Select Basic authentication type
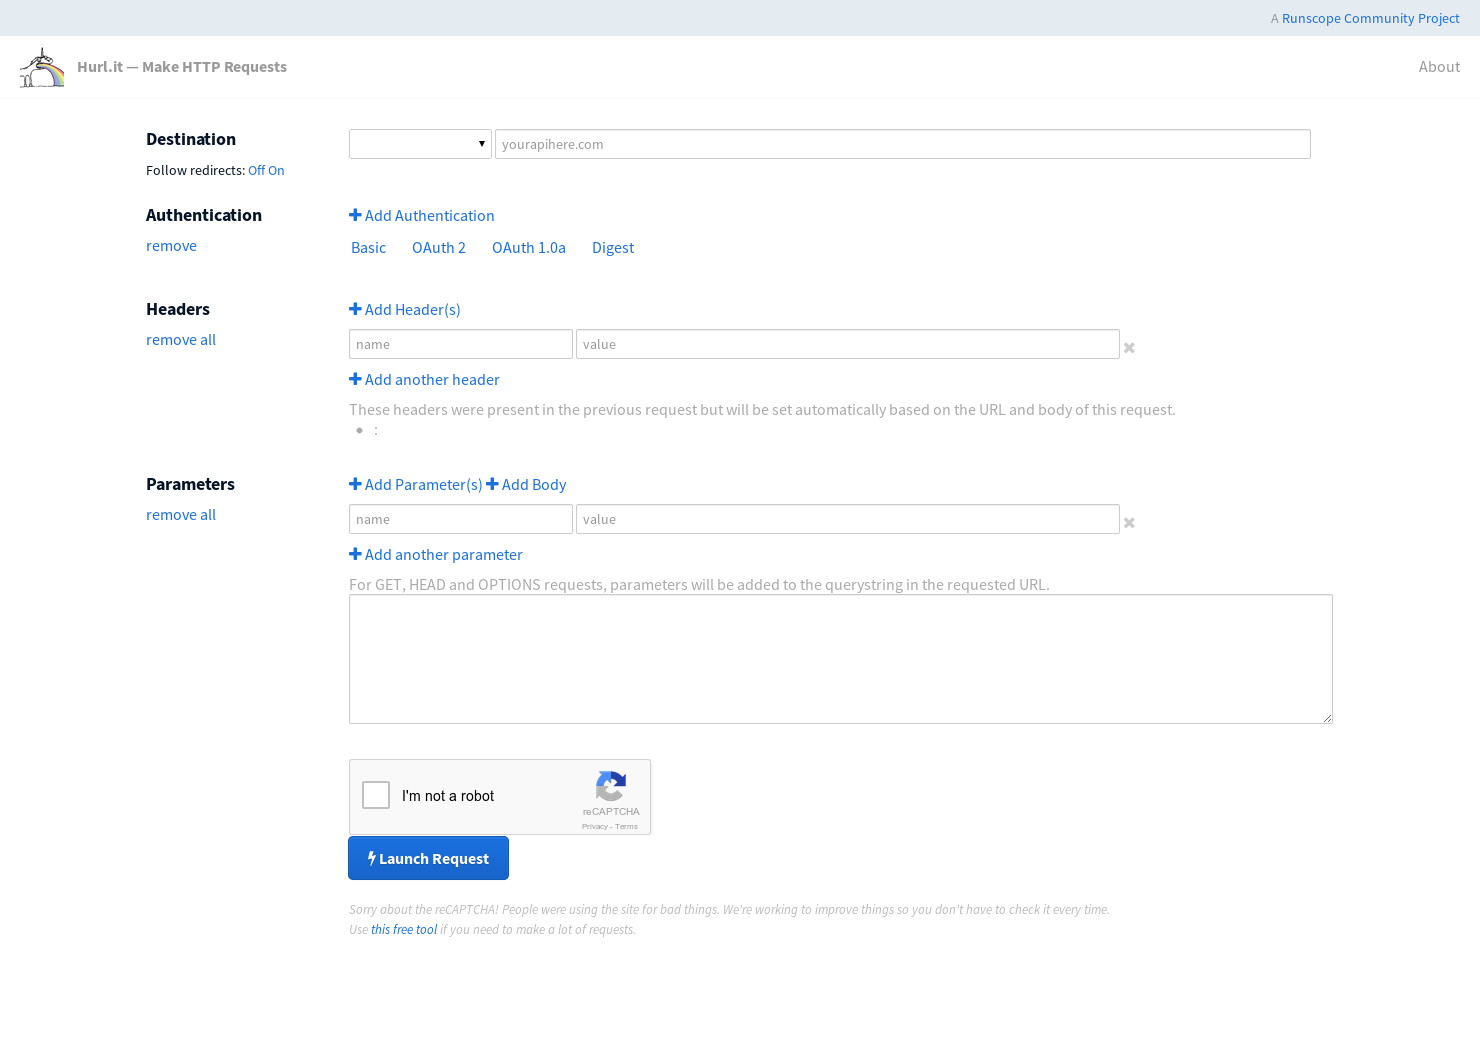This screenshot has width=1480, height=1037. coord(368,248)
